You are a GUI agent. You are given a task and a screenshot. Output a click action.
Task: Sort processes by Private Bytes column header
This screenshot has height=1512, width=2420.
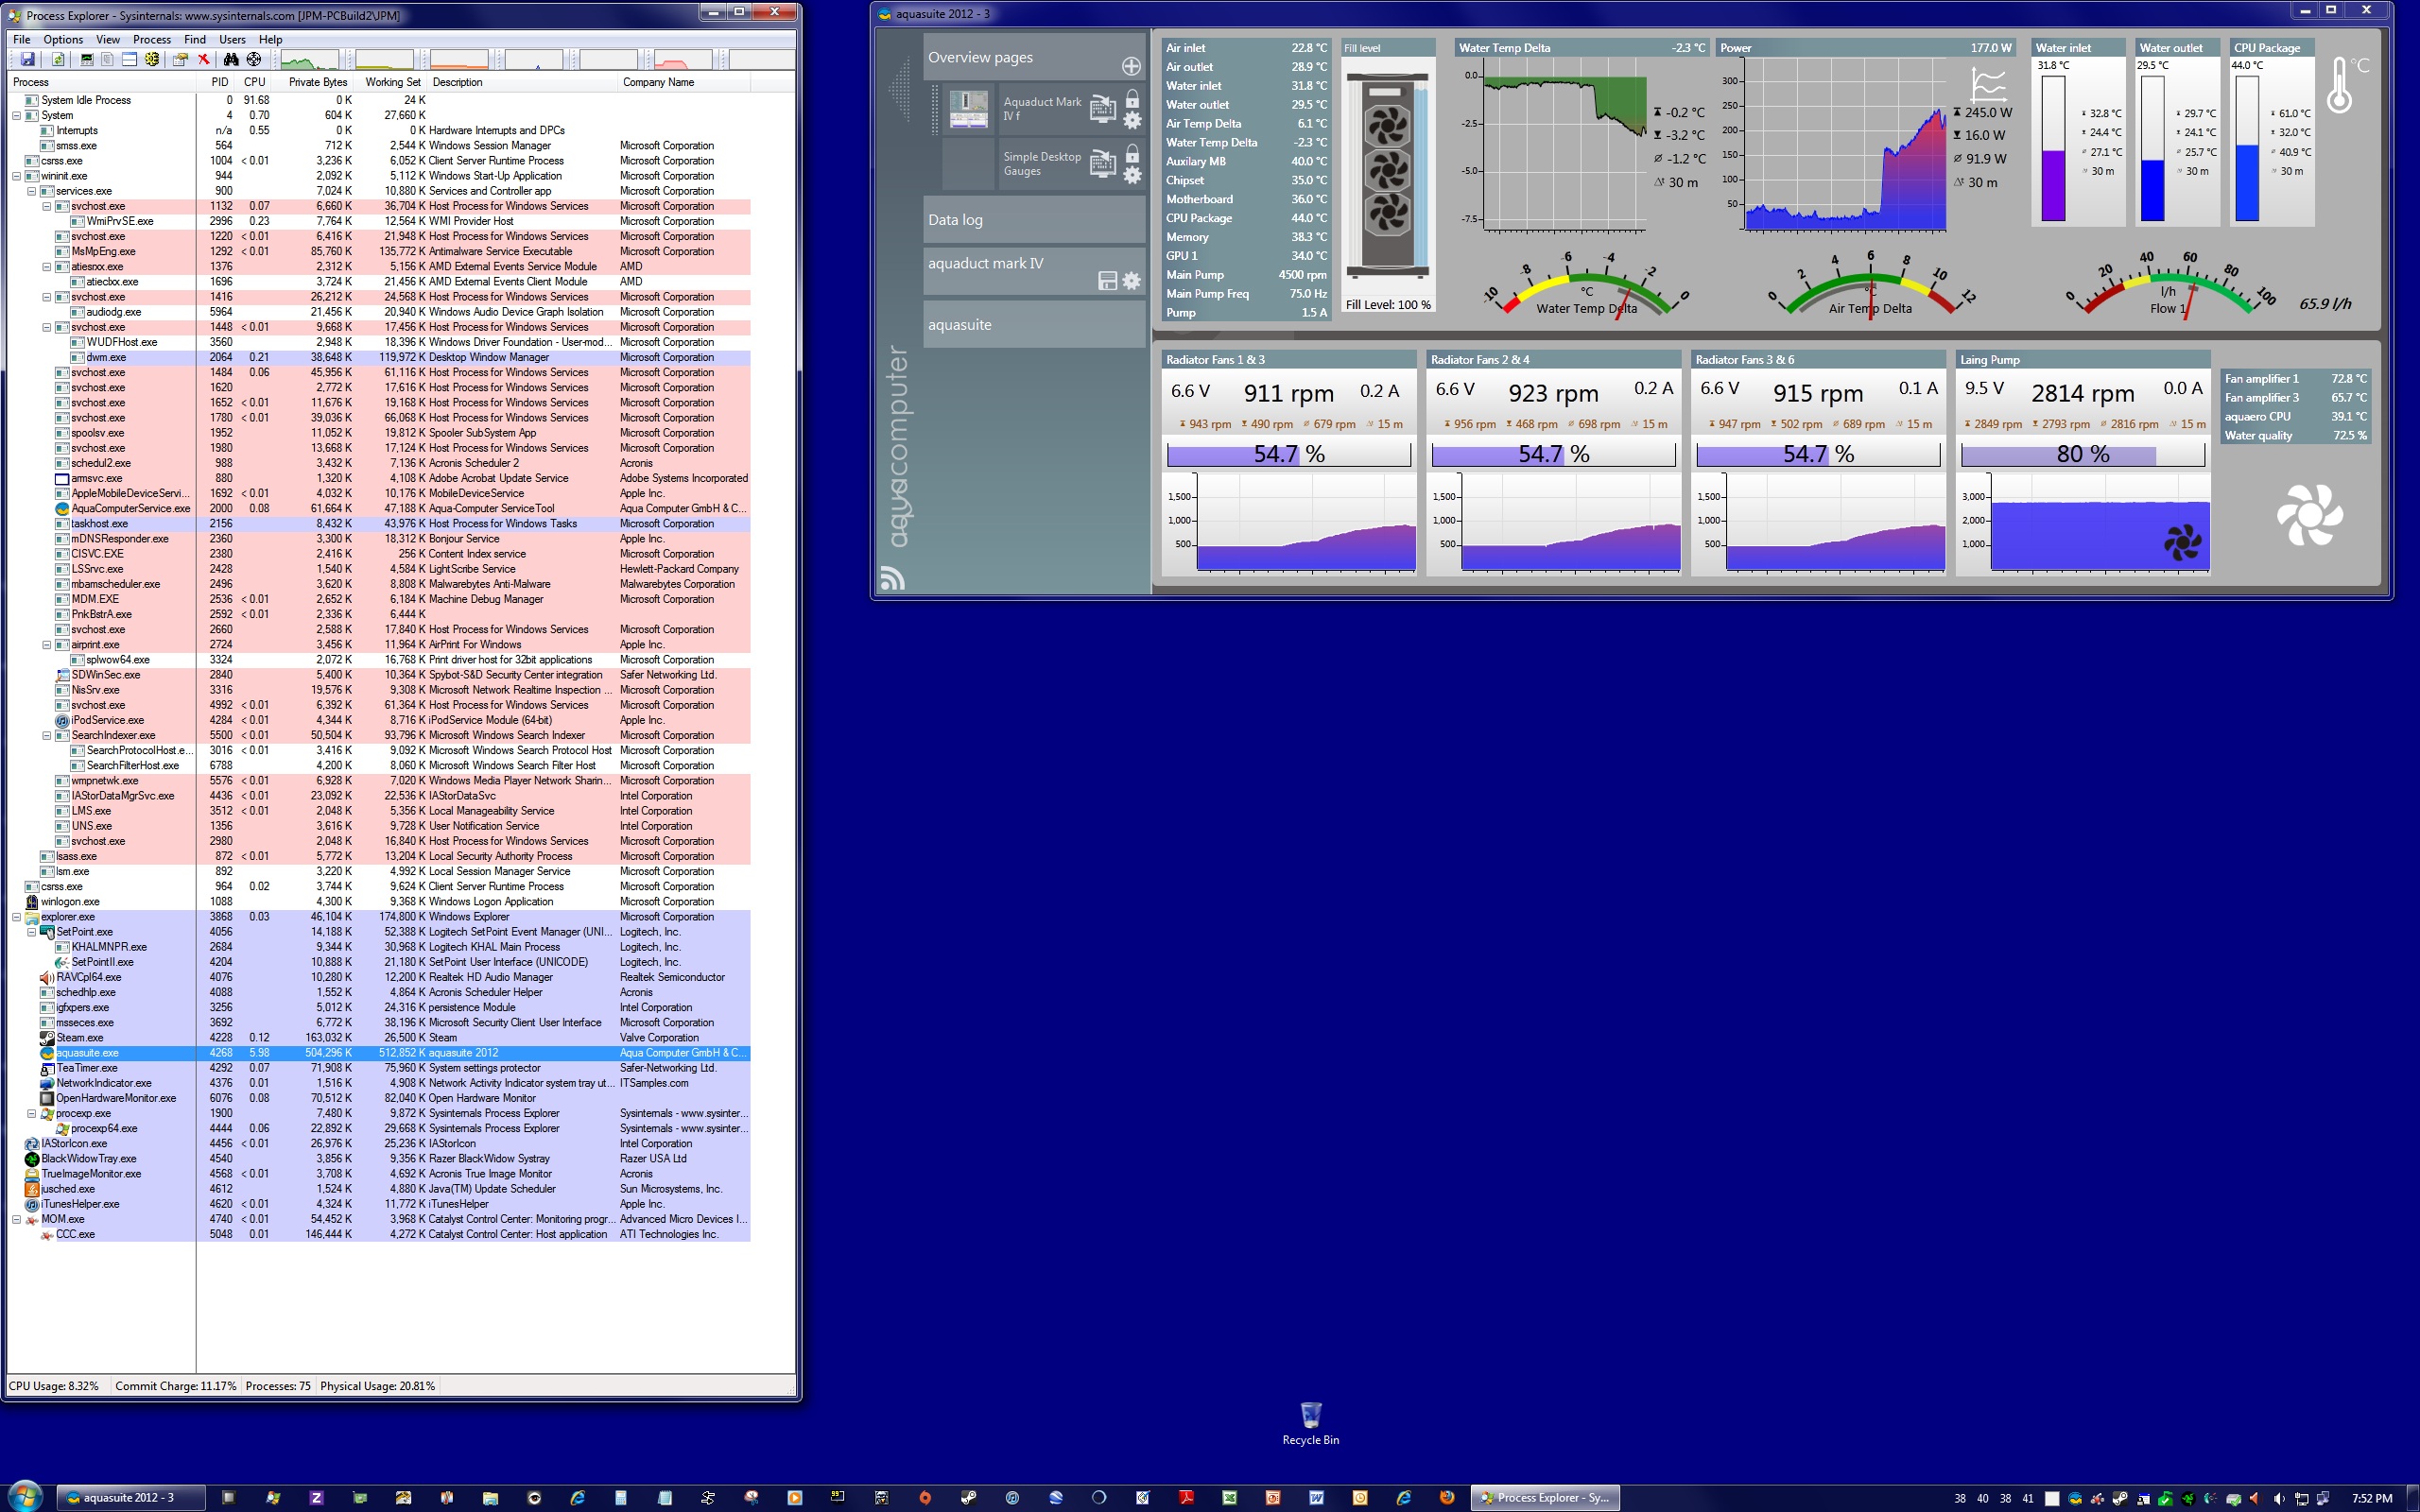point(317,82)
